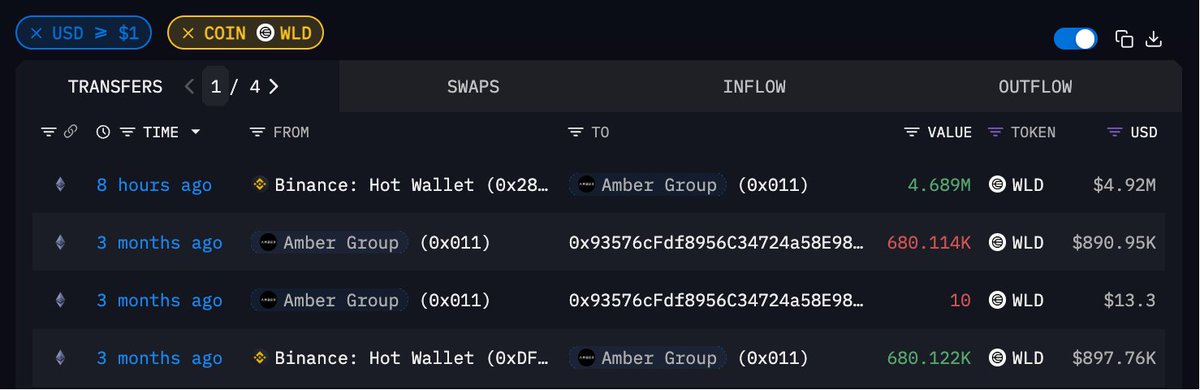Click the filter icon beside VALUE column
The height and width of the screenshot is (390, 1200).
point(911,132)
